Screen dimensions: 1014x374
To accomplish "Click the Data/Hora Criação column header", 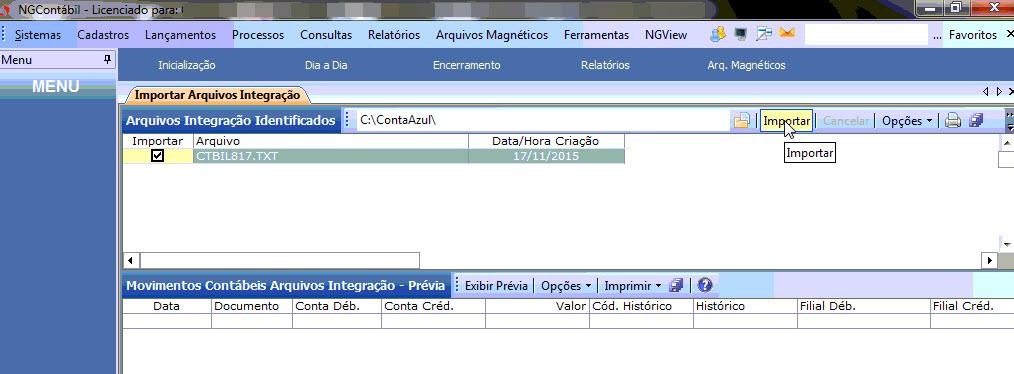I will 546,141.
